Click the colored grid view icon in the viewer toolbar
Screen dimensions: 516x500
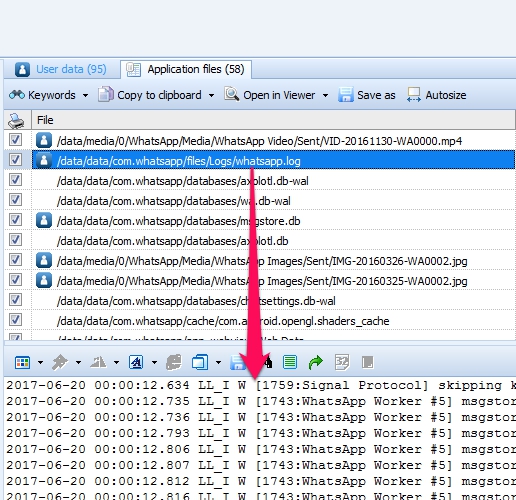22,362
